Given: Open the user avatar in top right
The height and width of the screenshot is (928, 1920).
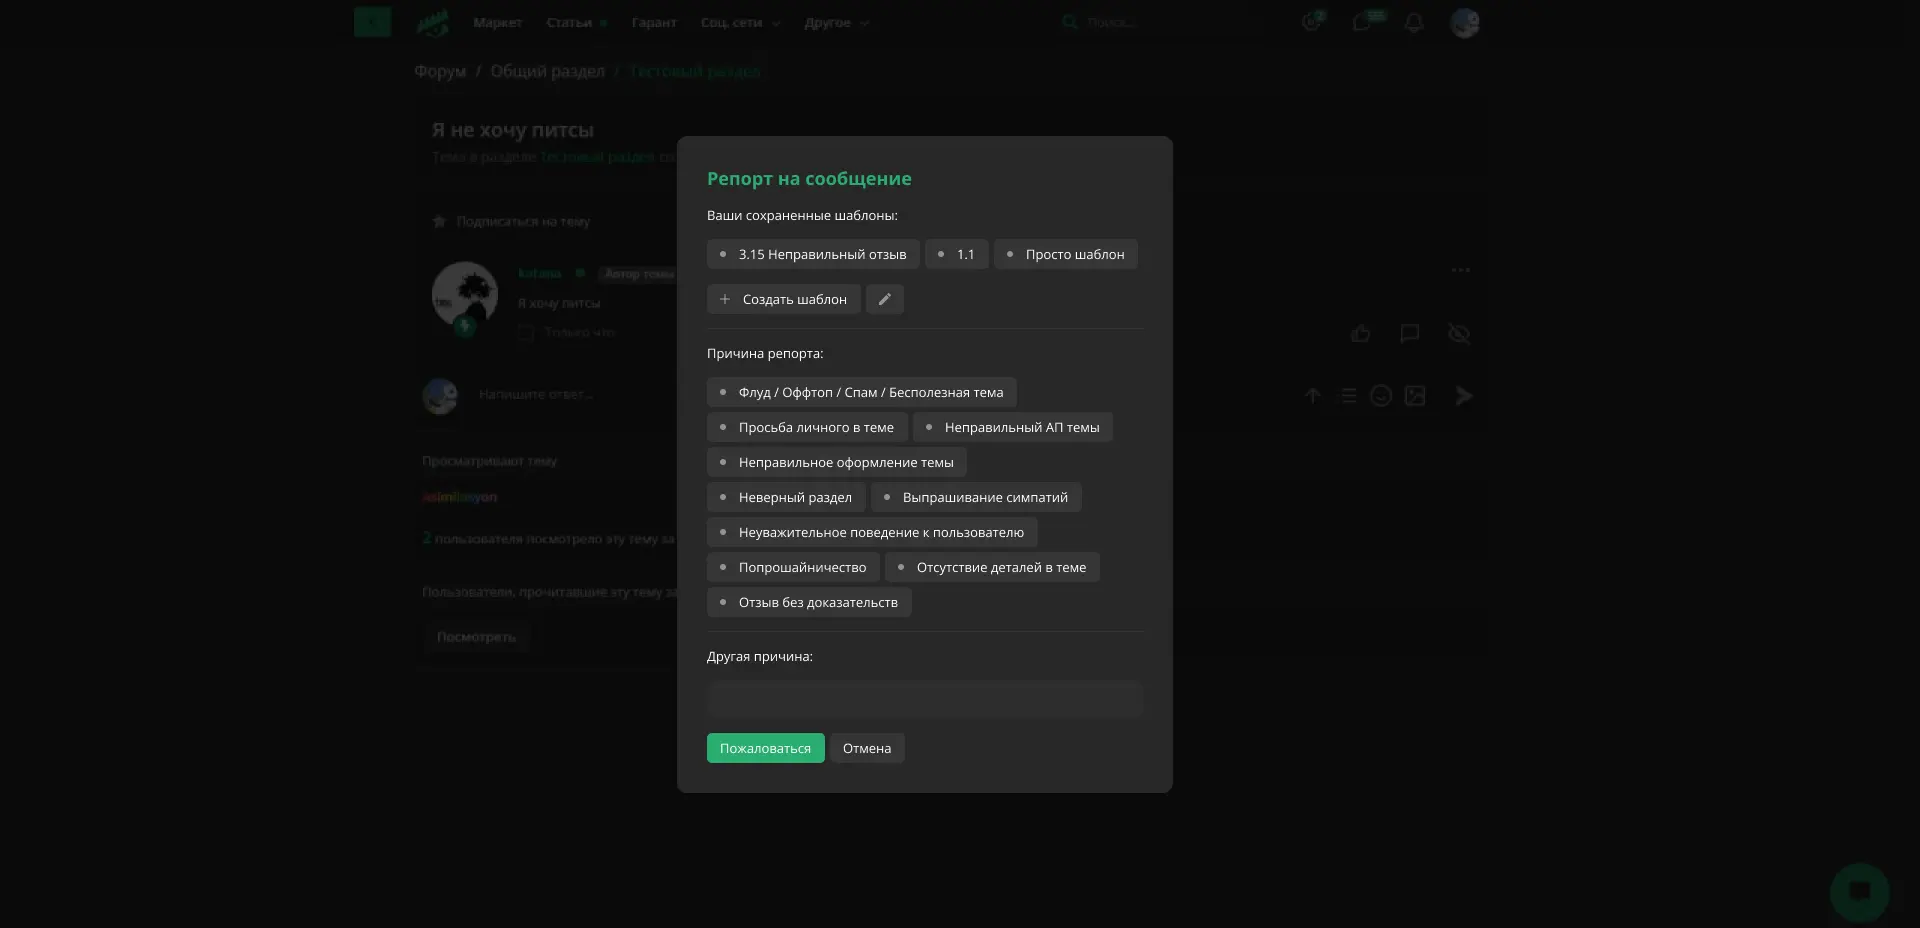Looking at the screenshot, I should pos(1465,22).
